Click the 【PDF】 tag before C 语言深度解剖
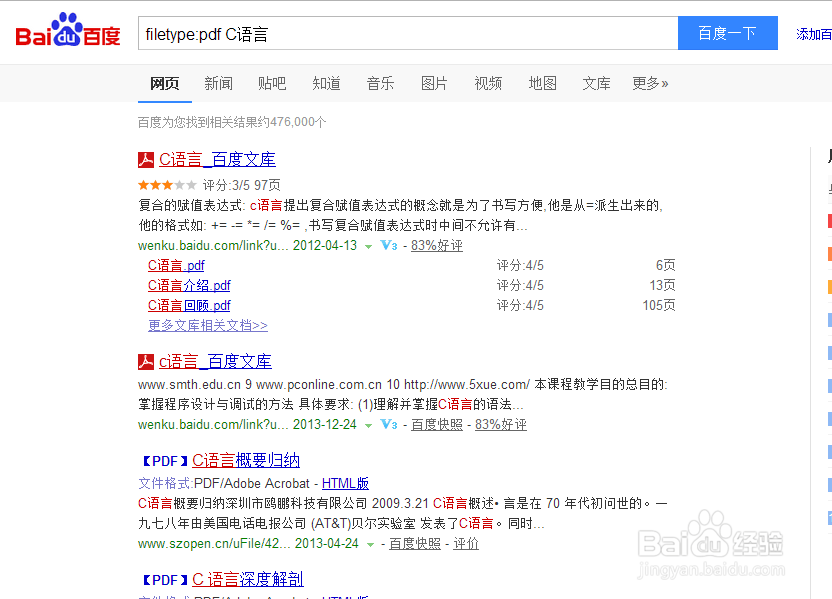 point(165,580)
